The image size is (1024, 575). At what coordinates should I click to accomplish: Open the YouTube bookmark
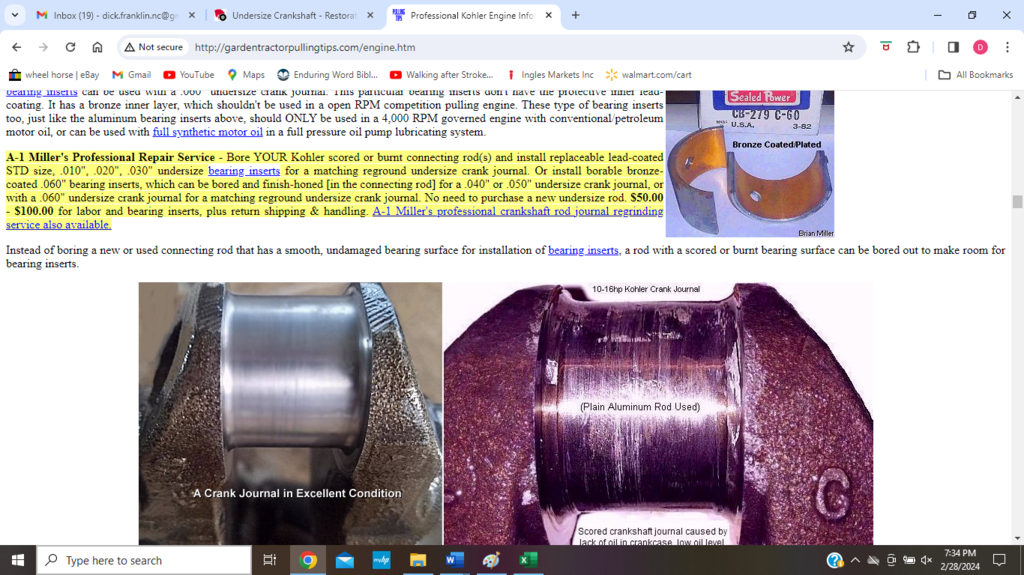(x=189, y=74)
